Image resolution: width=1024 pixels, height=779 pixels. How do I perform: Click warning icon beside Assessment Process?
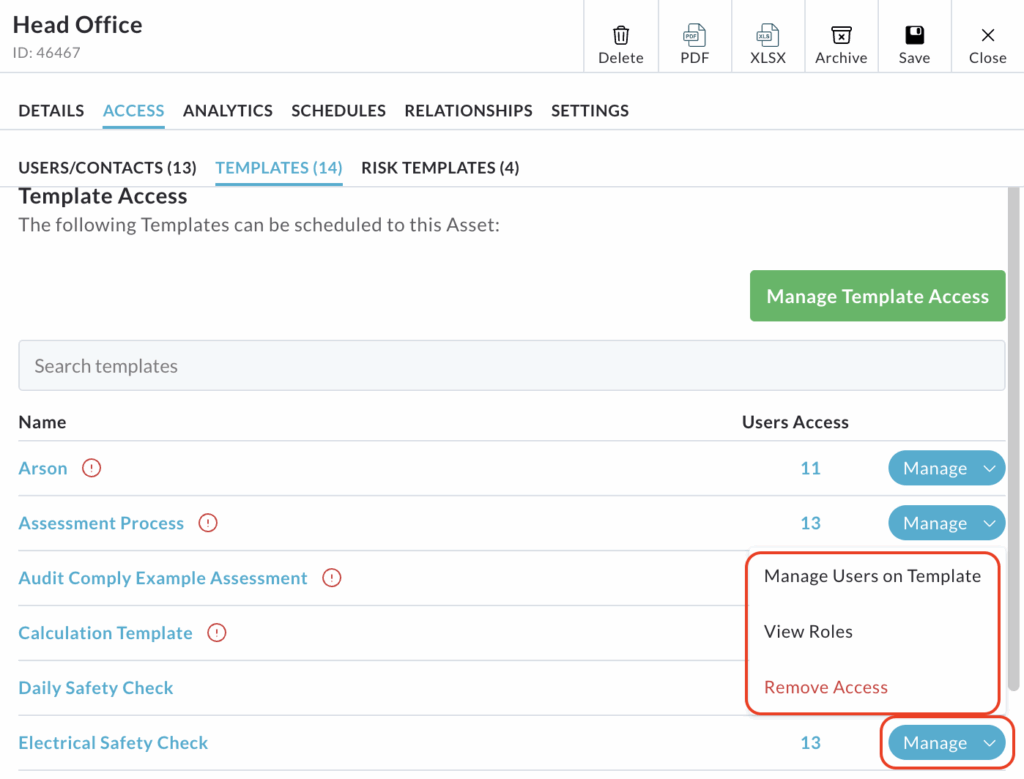point(208,523)
